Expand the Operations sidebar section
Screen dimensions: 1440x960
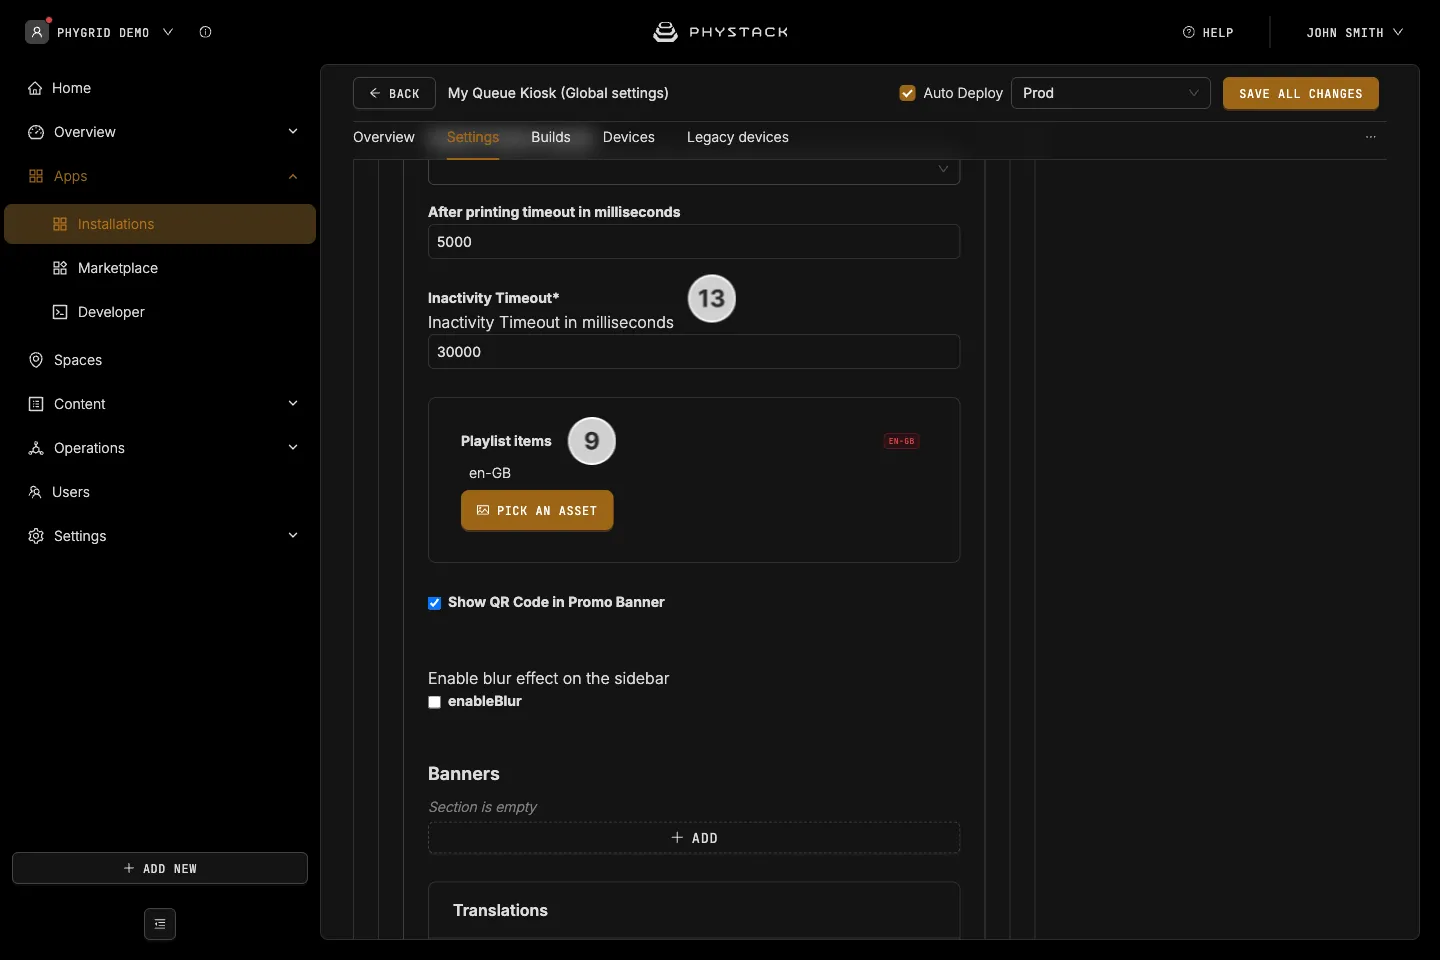tap(293, 448)
